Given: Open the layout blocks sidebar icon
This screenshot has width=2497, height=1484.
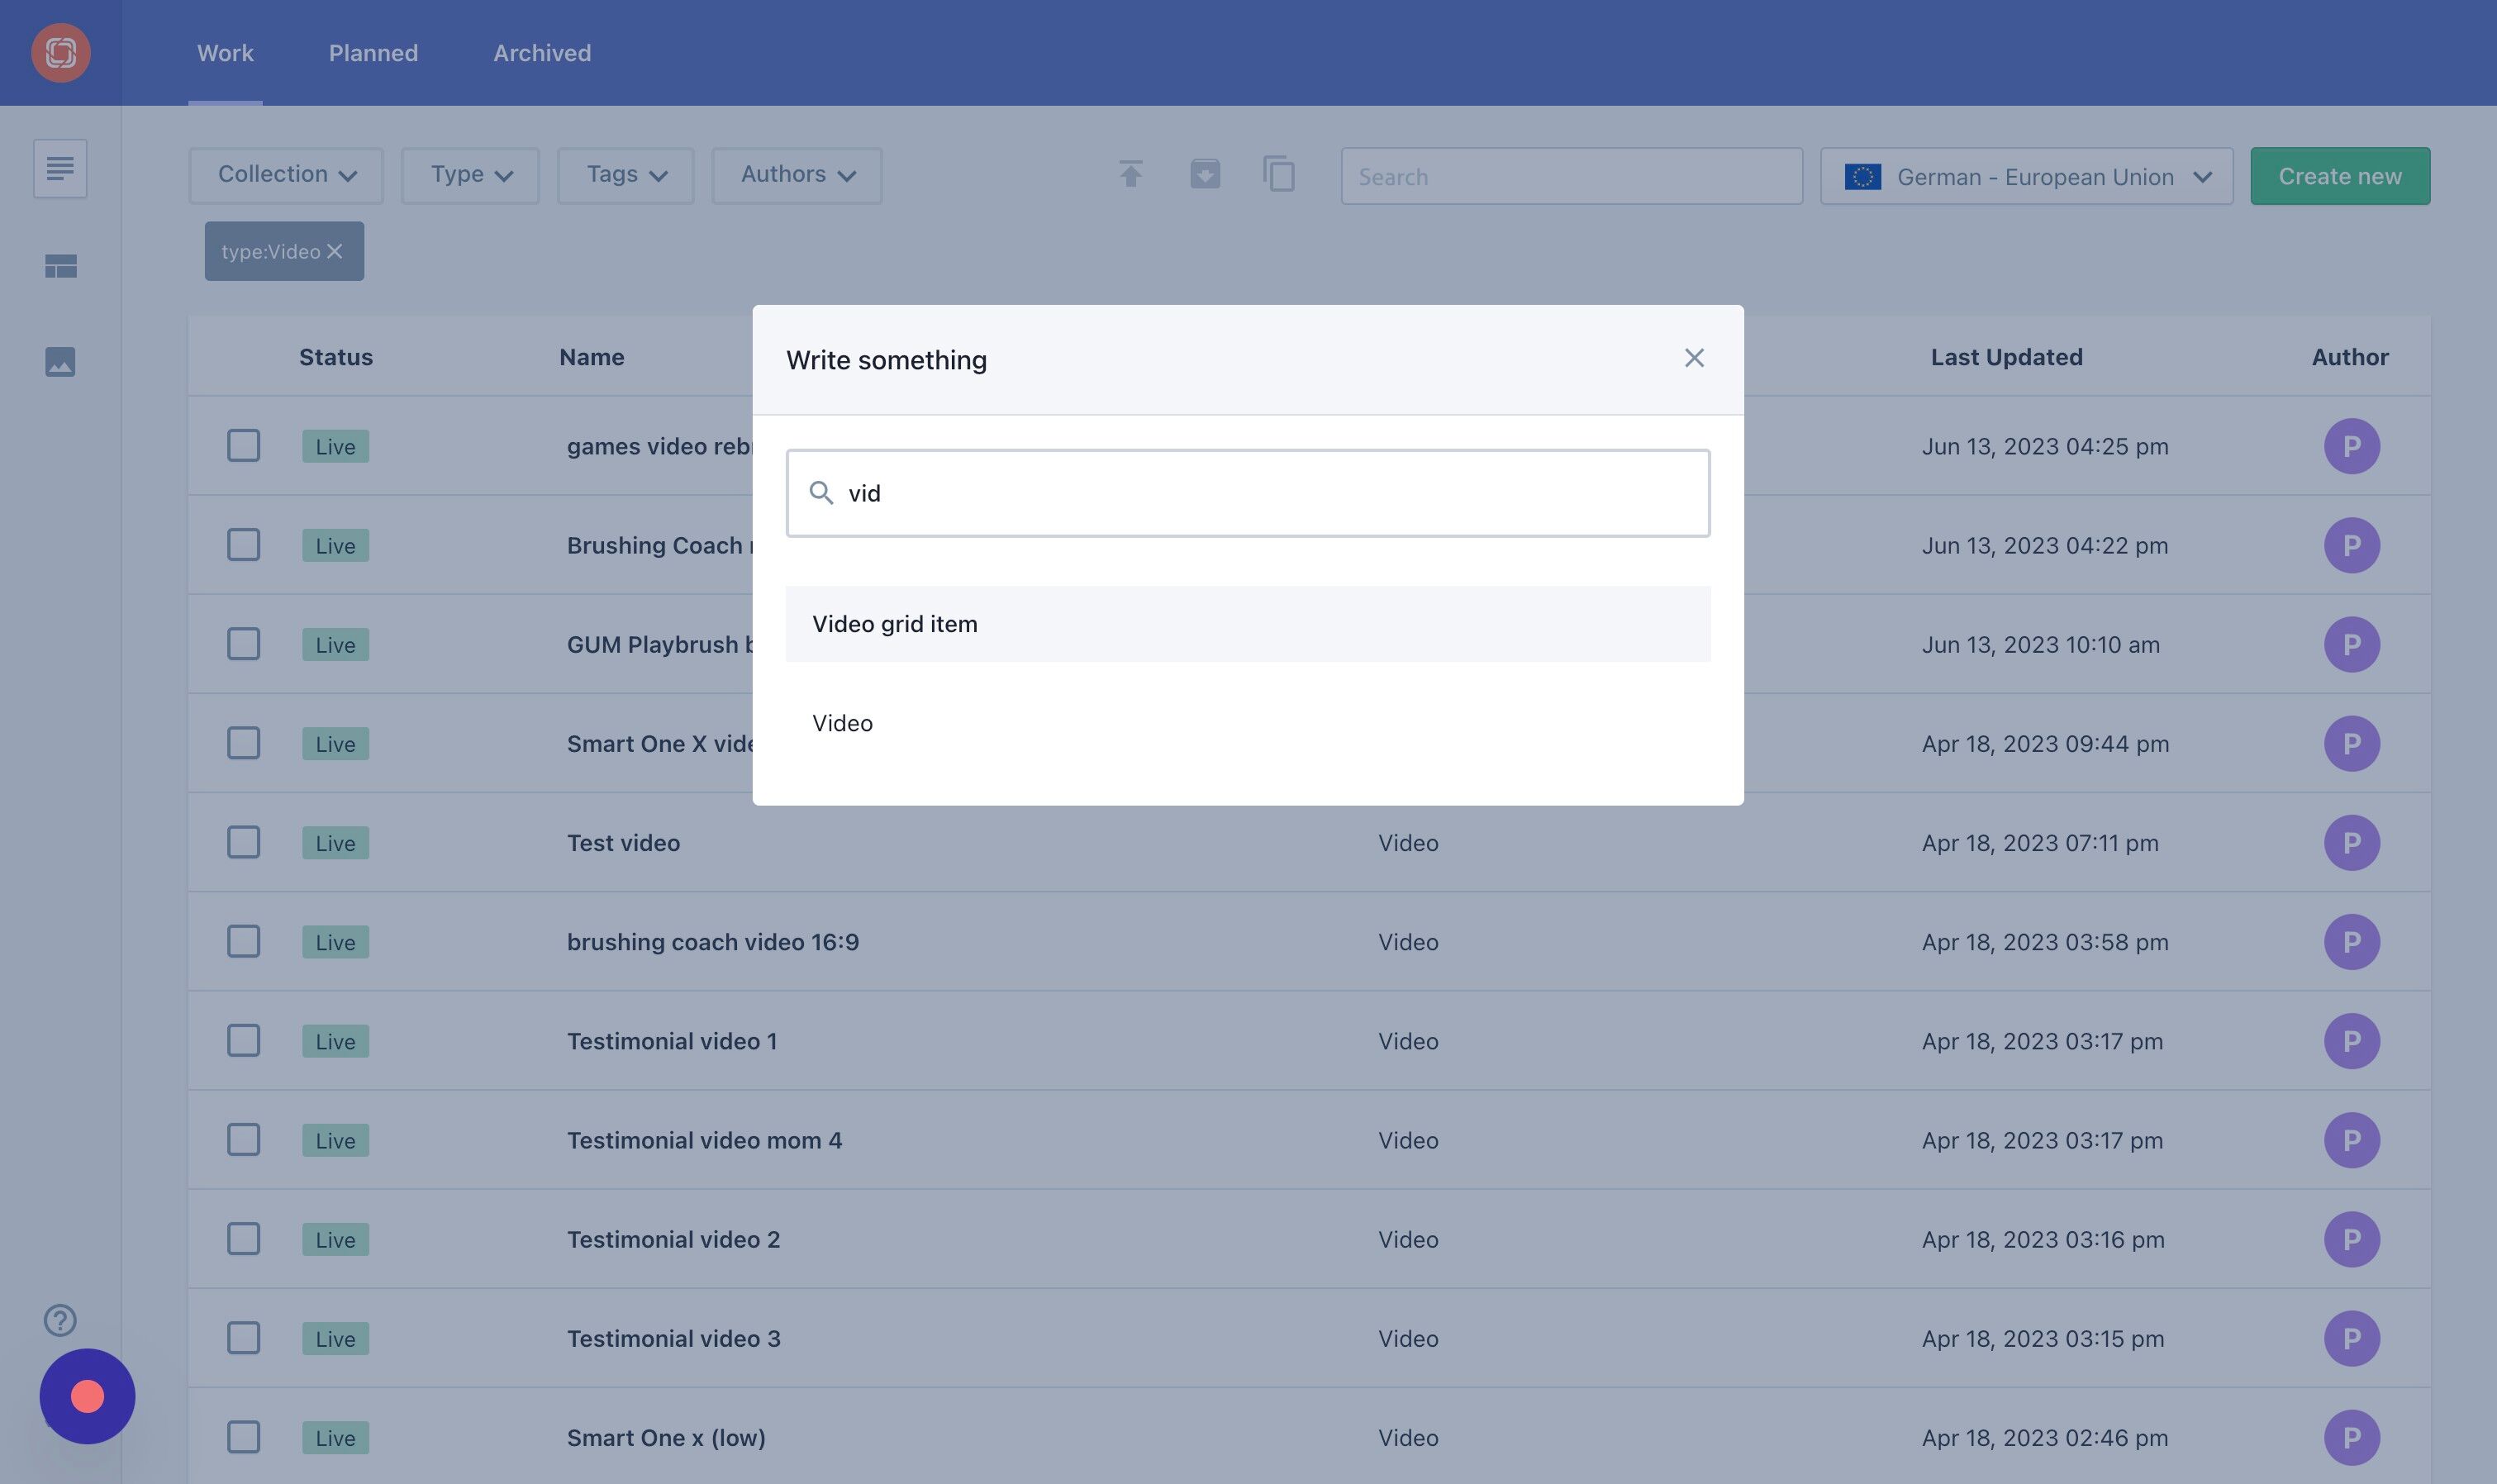Looking at the screenshot, I should tap(60, 266).
